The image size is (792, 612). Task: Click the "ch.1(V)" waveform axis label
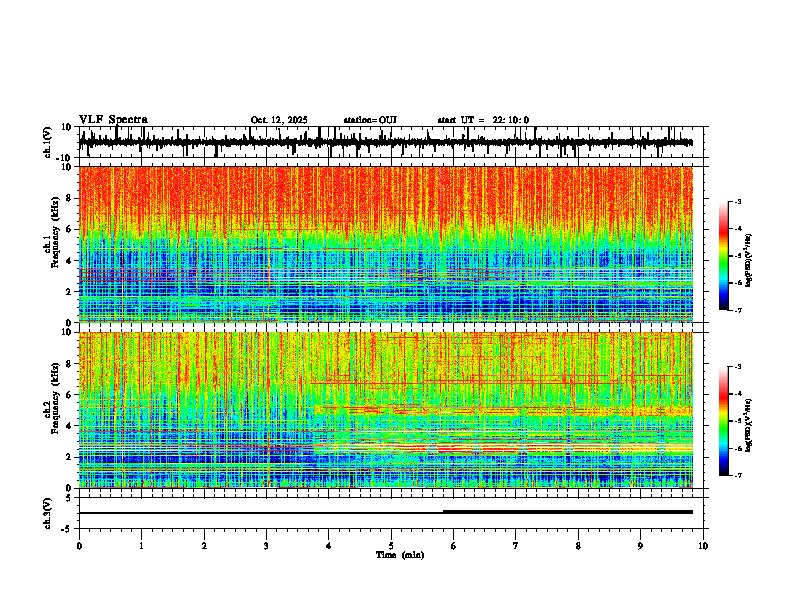pyautogui.click(x=48, y=143)
